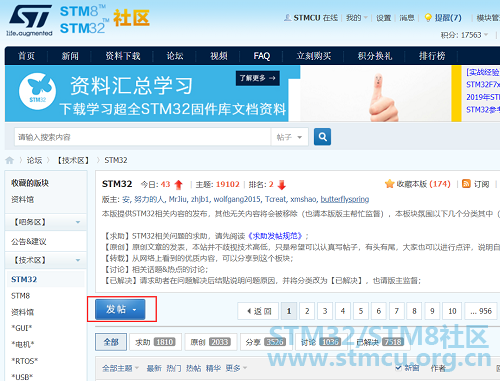Open FAQ in the navigation bar
Image resolution: width=500 pixels, height=381 pixels.
click(262, 56)
